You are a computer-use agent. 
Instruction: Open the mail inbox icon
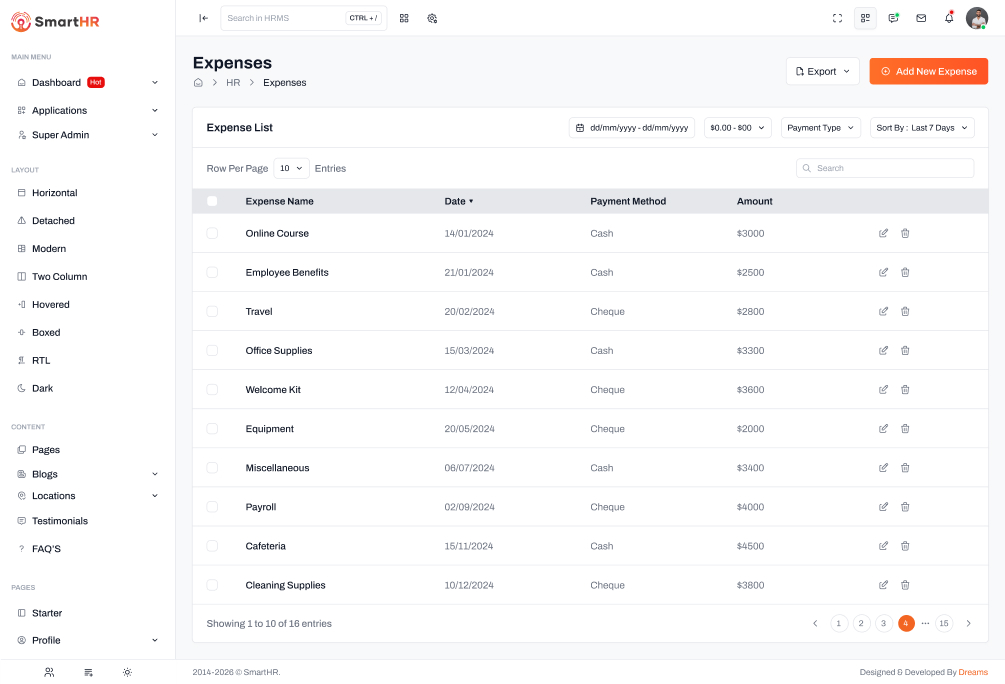[921, 18]
